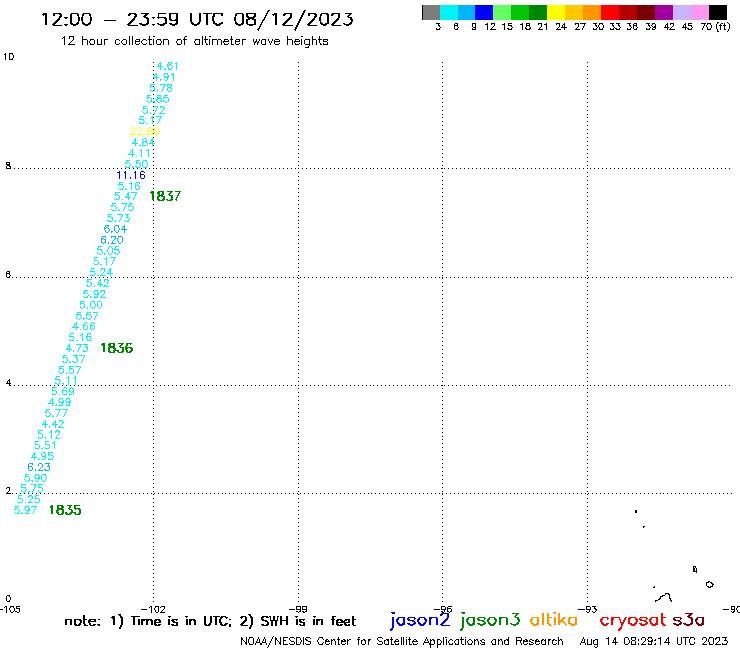Screen dimensions: 740x650
Task: Click the 6.04 wave height value
Action: click(115, 228)
